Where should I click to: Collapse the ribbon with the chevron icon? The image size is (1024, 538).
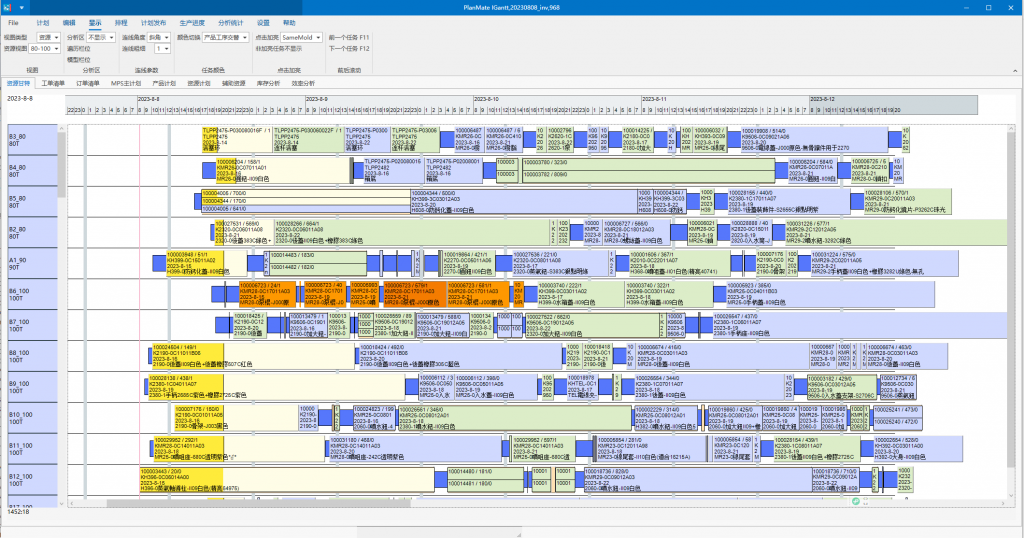(1015, 71)
